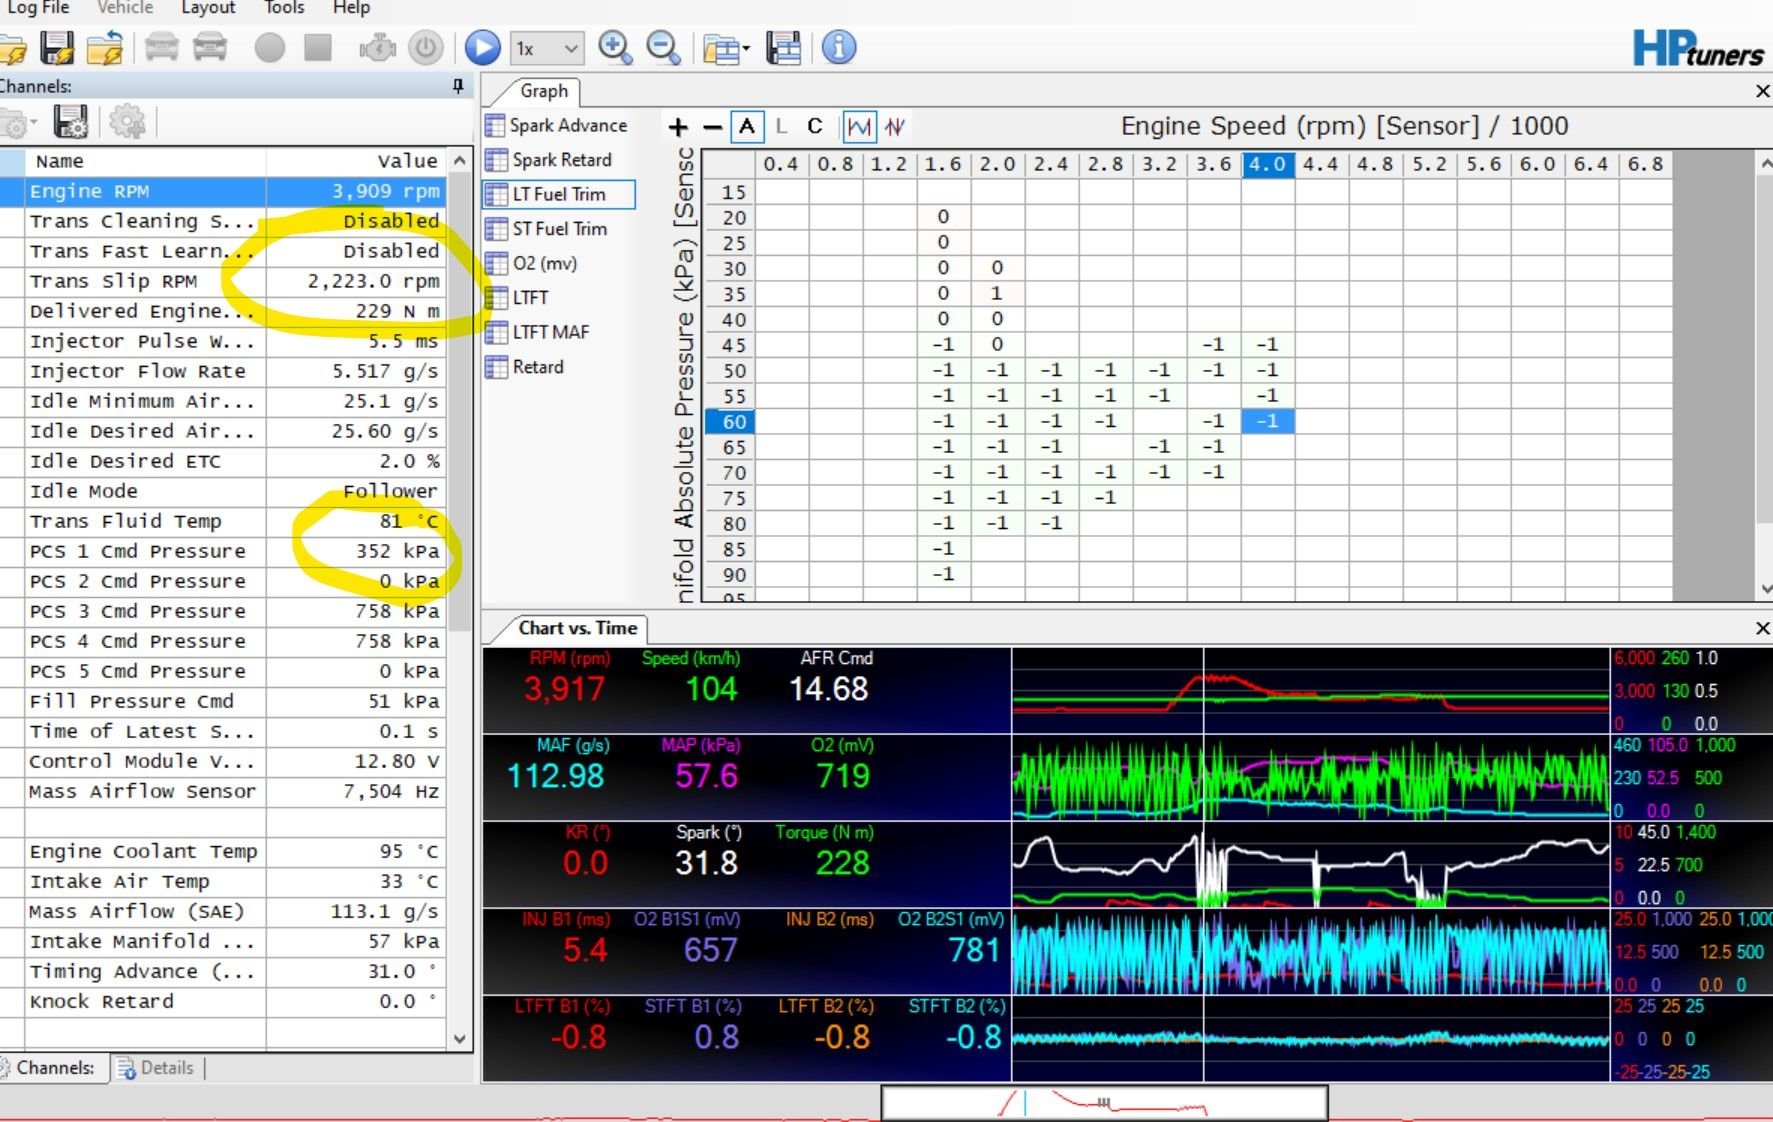Click the blue info icon in toolbar
The image size is (1773, 1122).
839,47
